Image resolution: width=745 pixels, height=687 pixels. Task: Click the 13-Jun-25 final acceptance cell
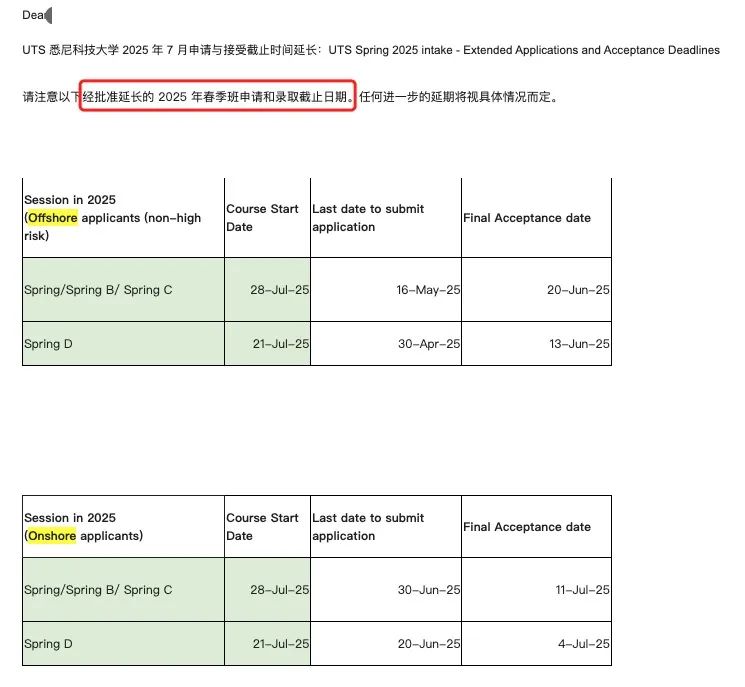coord(579,344)
